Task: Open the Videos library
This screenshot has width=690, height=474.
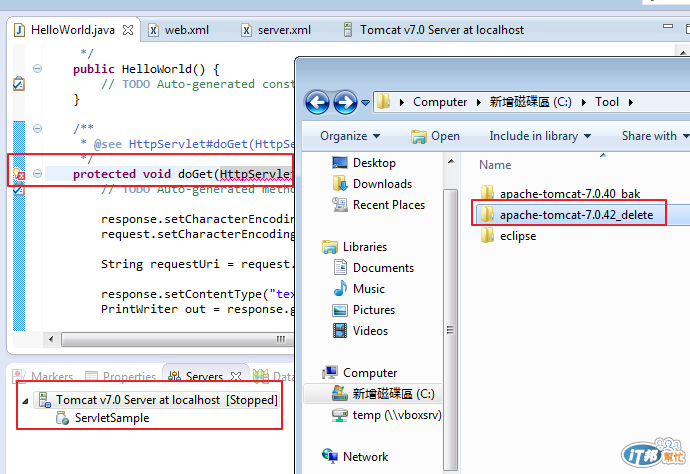Action: coord(360,331)
